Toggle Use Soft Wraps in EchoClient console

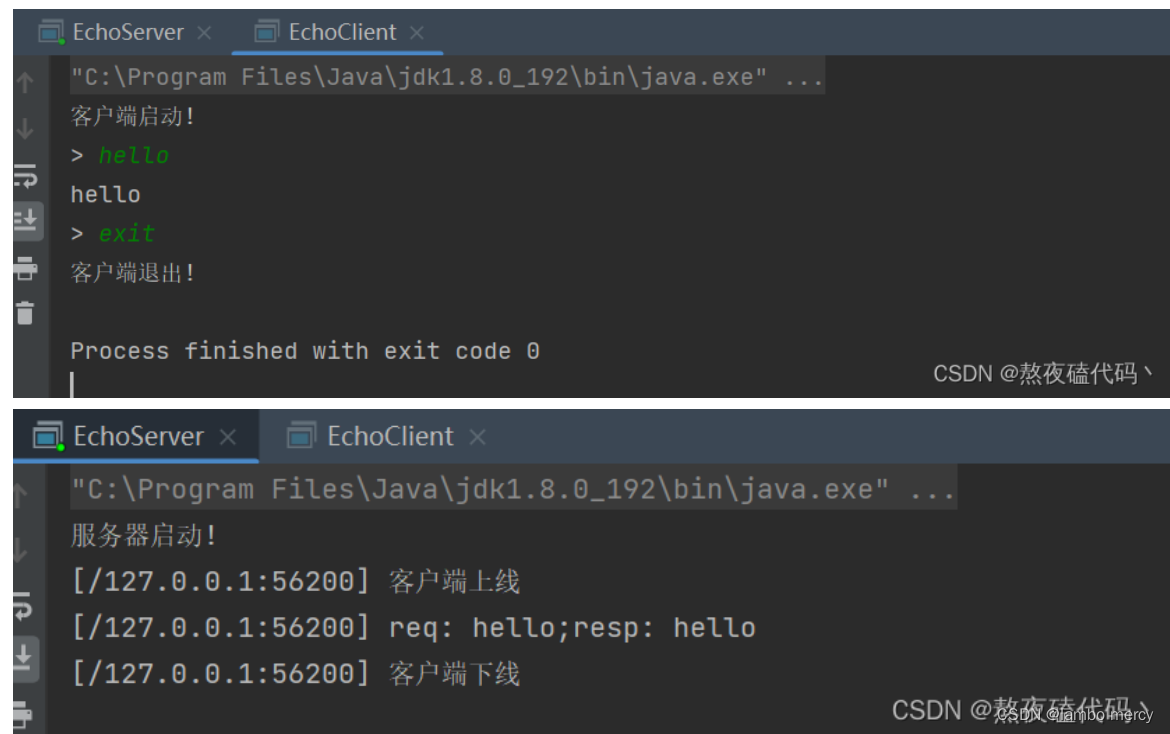pyautogui.click(x=25, y=178)
